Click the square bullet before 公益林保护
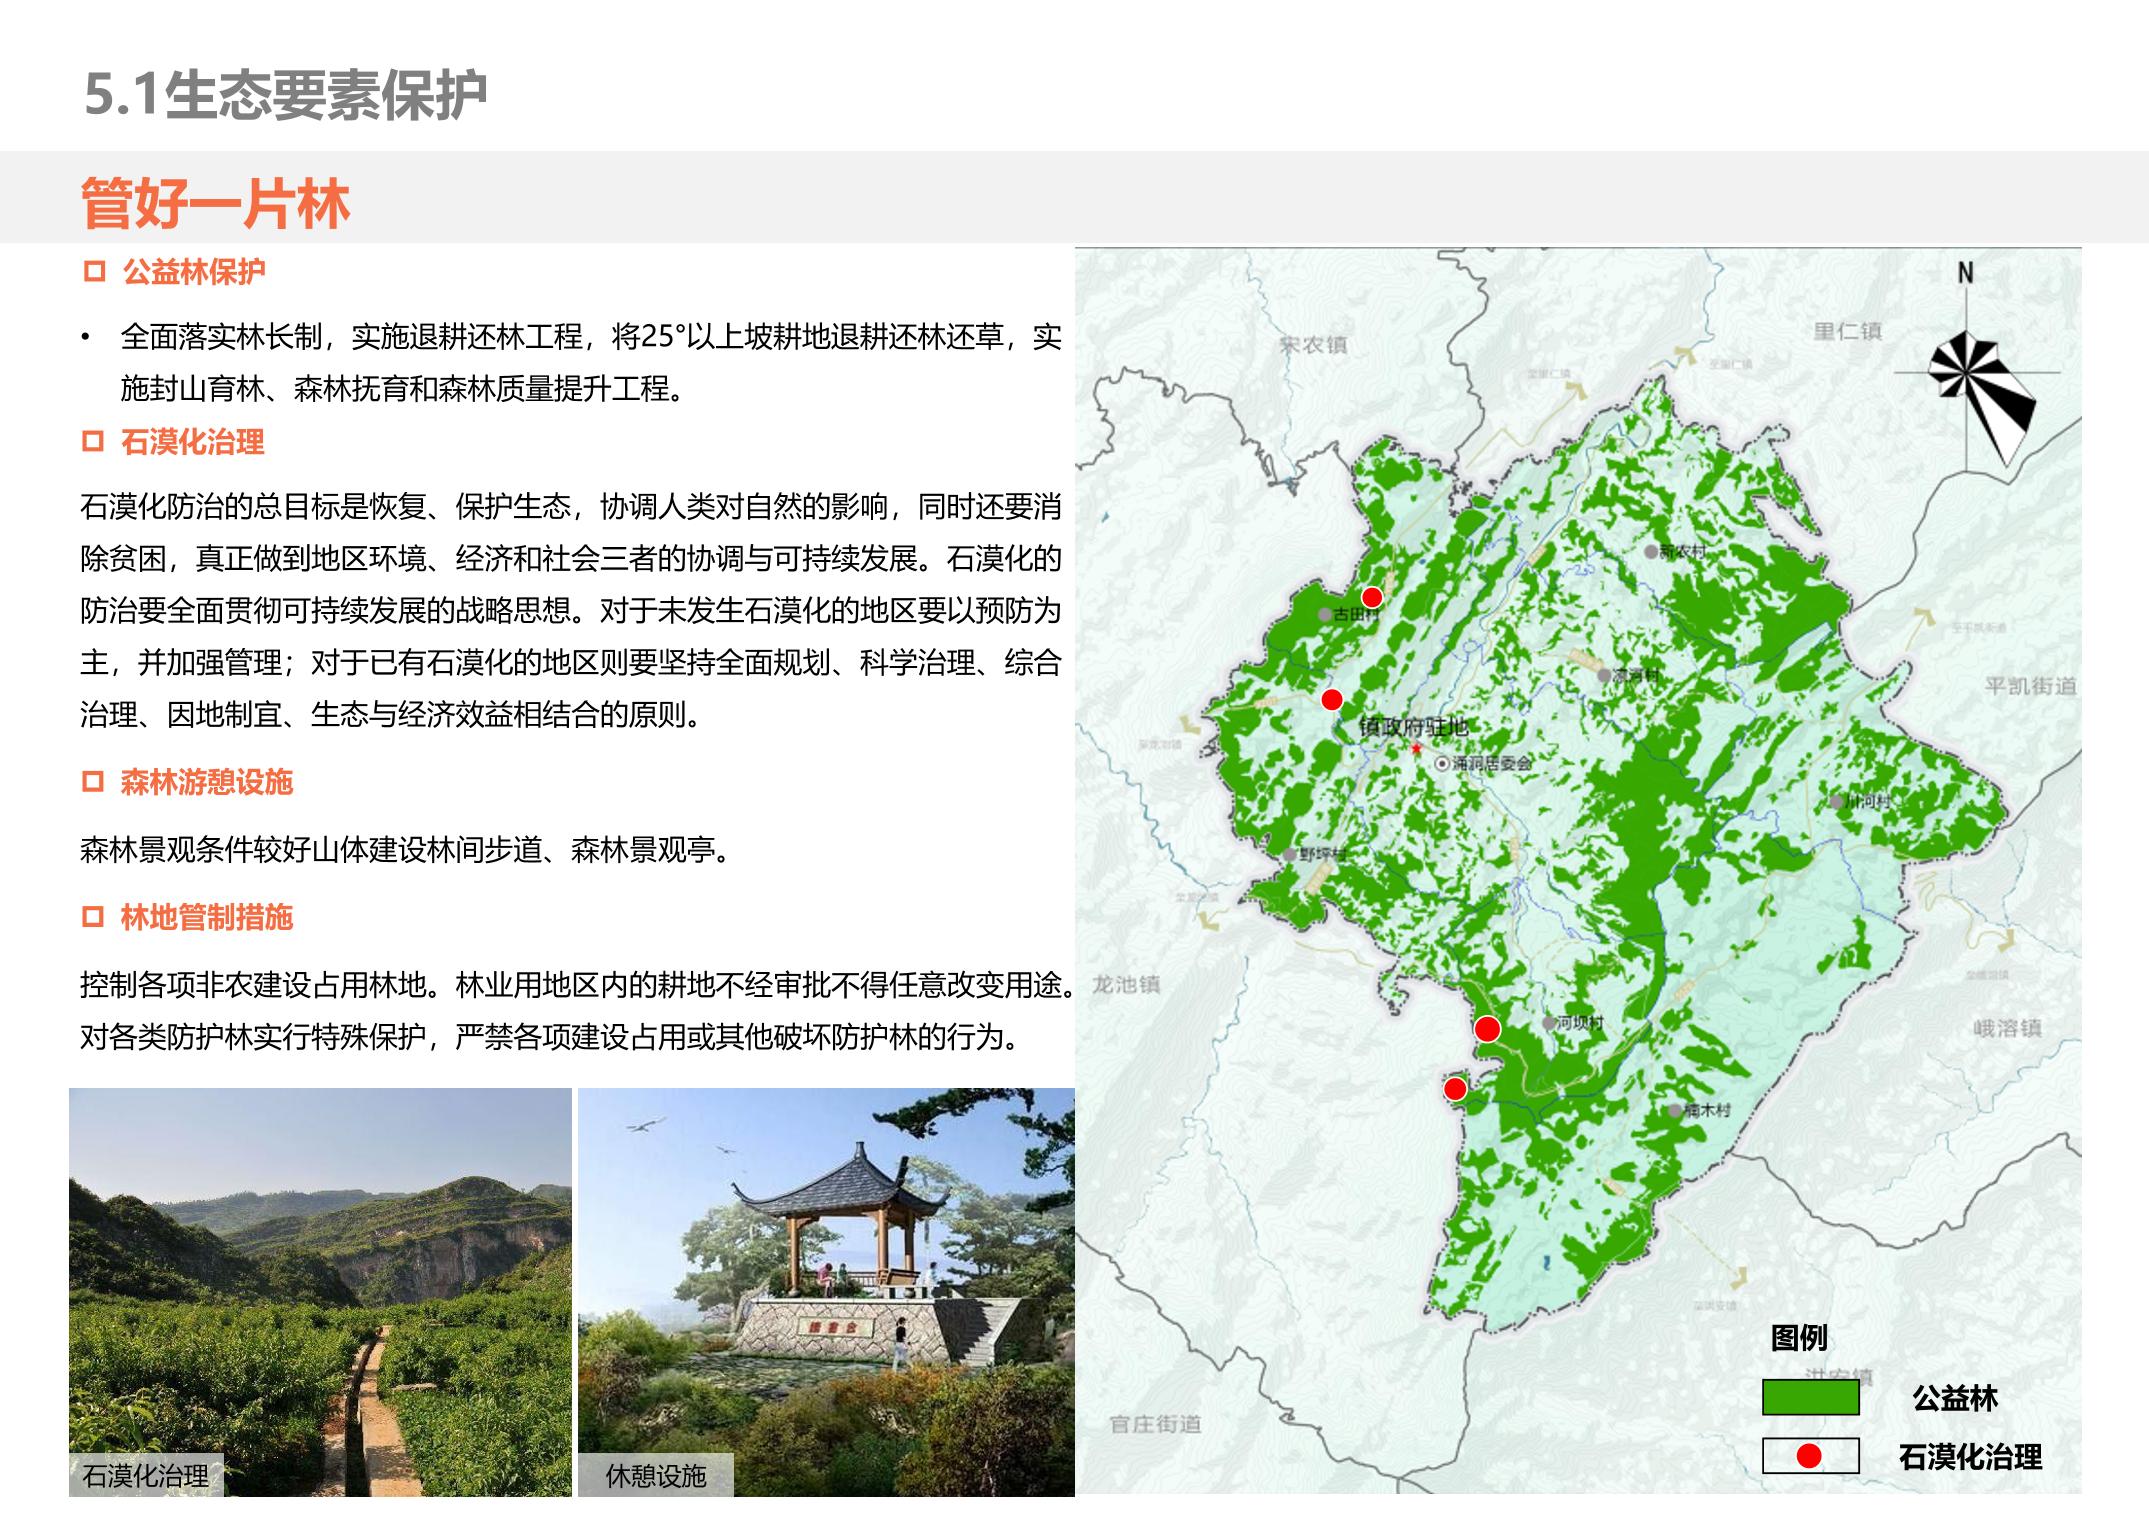Screen dimensions: 2149x1520 tap(94, 272)
